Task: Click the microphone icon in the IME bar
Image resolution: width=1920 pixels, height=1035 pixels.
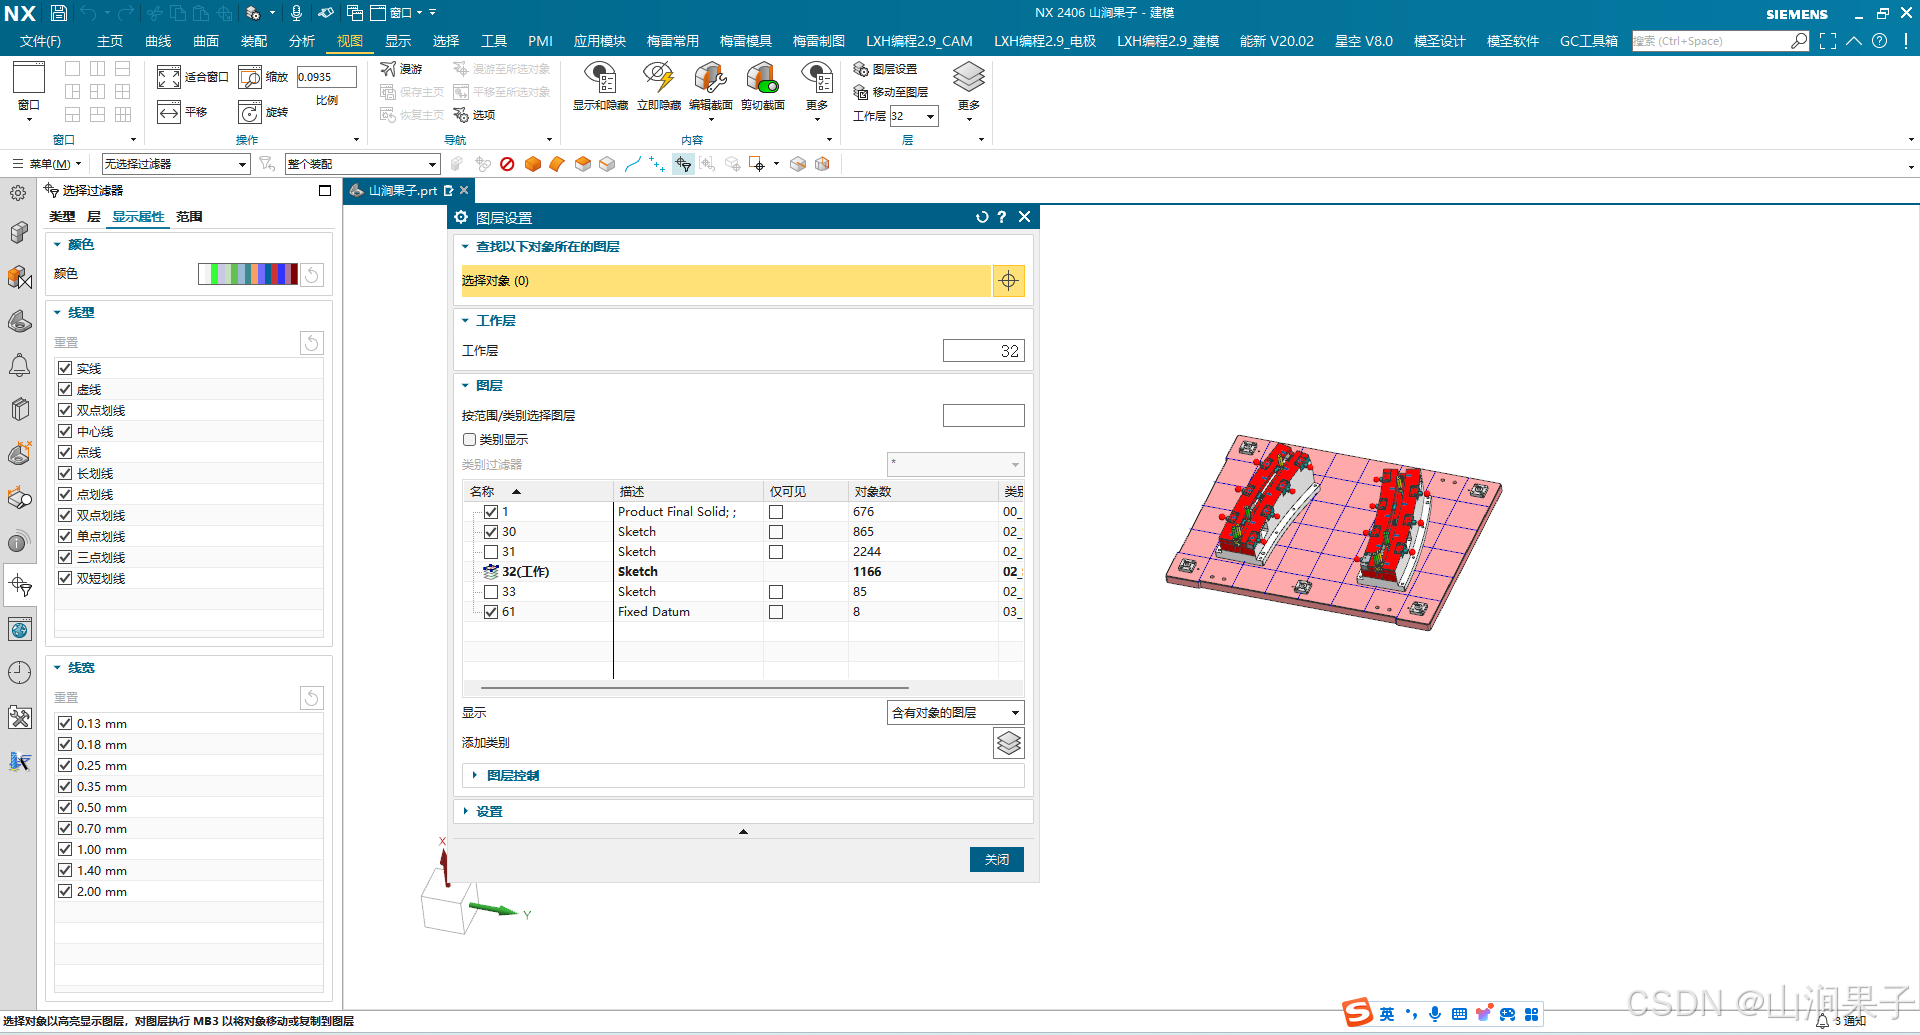Action: tap(1435, 1014)
